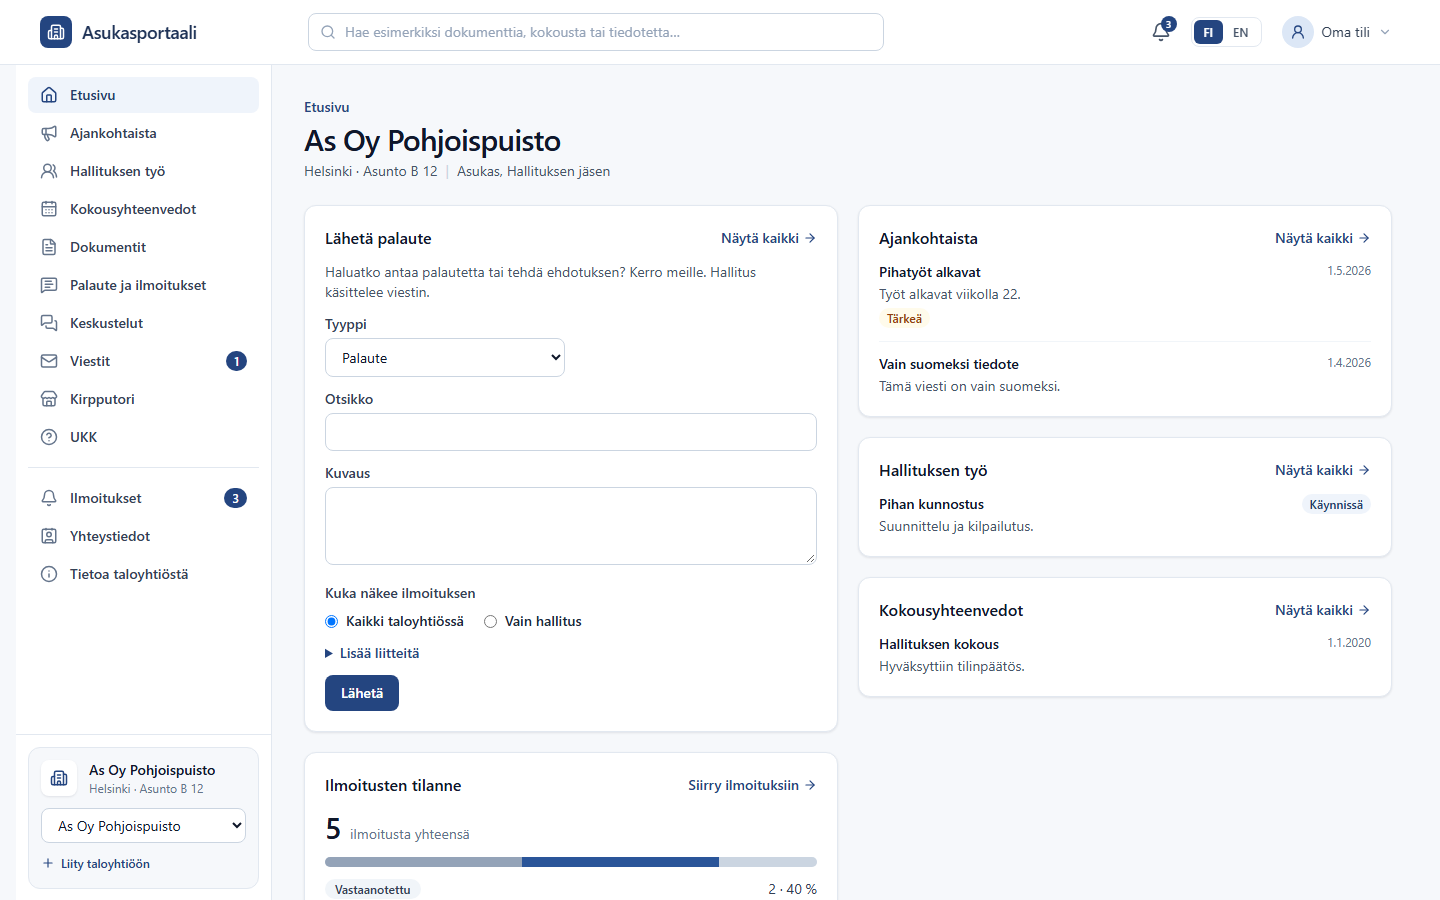The image size is (1440, 900).
Task: Click the grey first segment of the notices progress bar
Action: coord(423,862)
